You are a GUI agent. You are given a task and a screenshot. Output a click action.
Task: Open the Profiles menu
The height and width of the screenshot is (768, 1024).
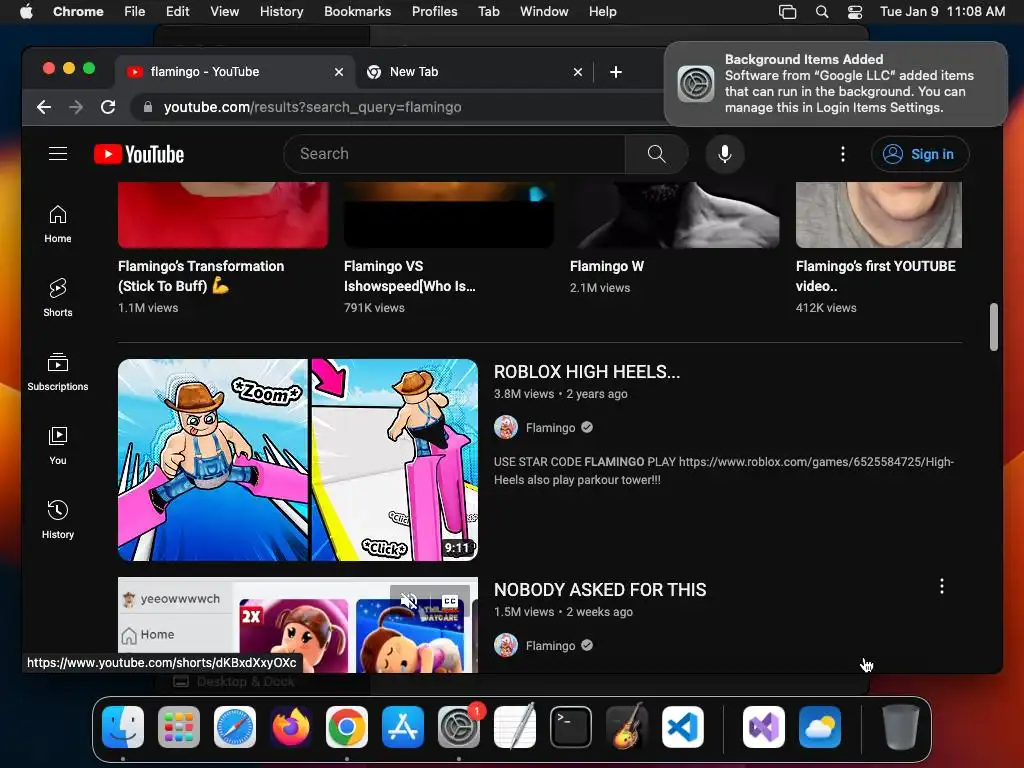tap(434, 12)
